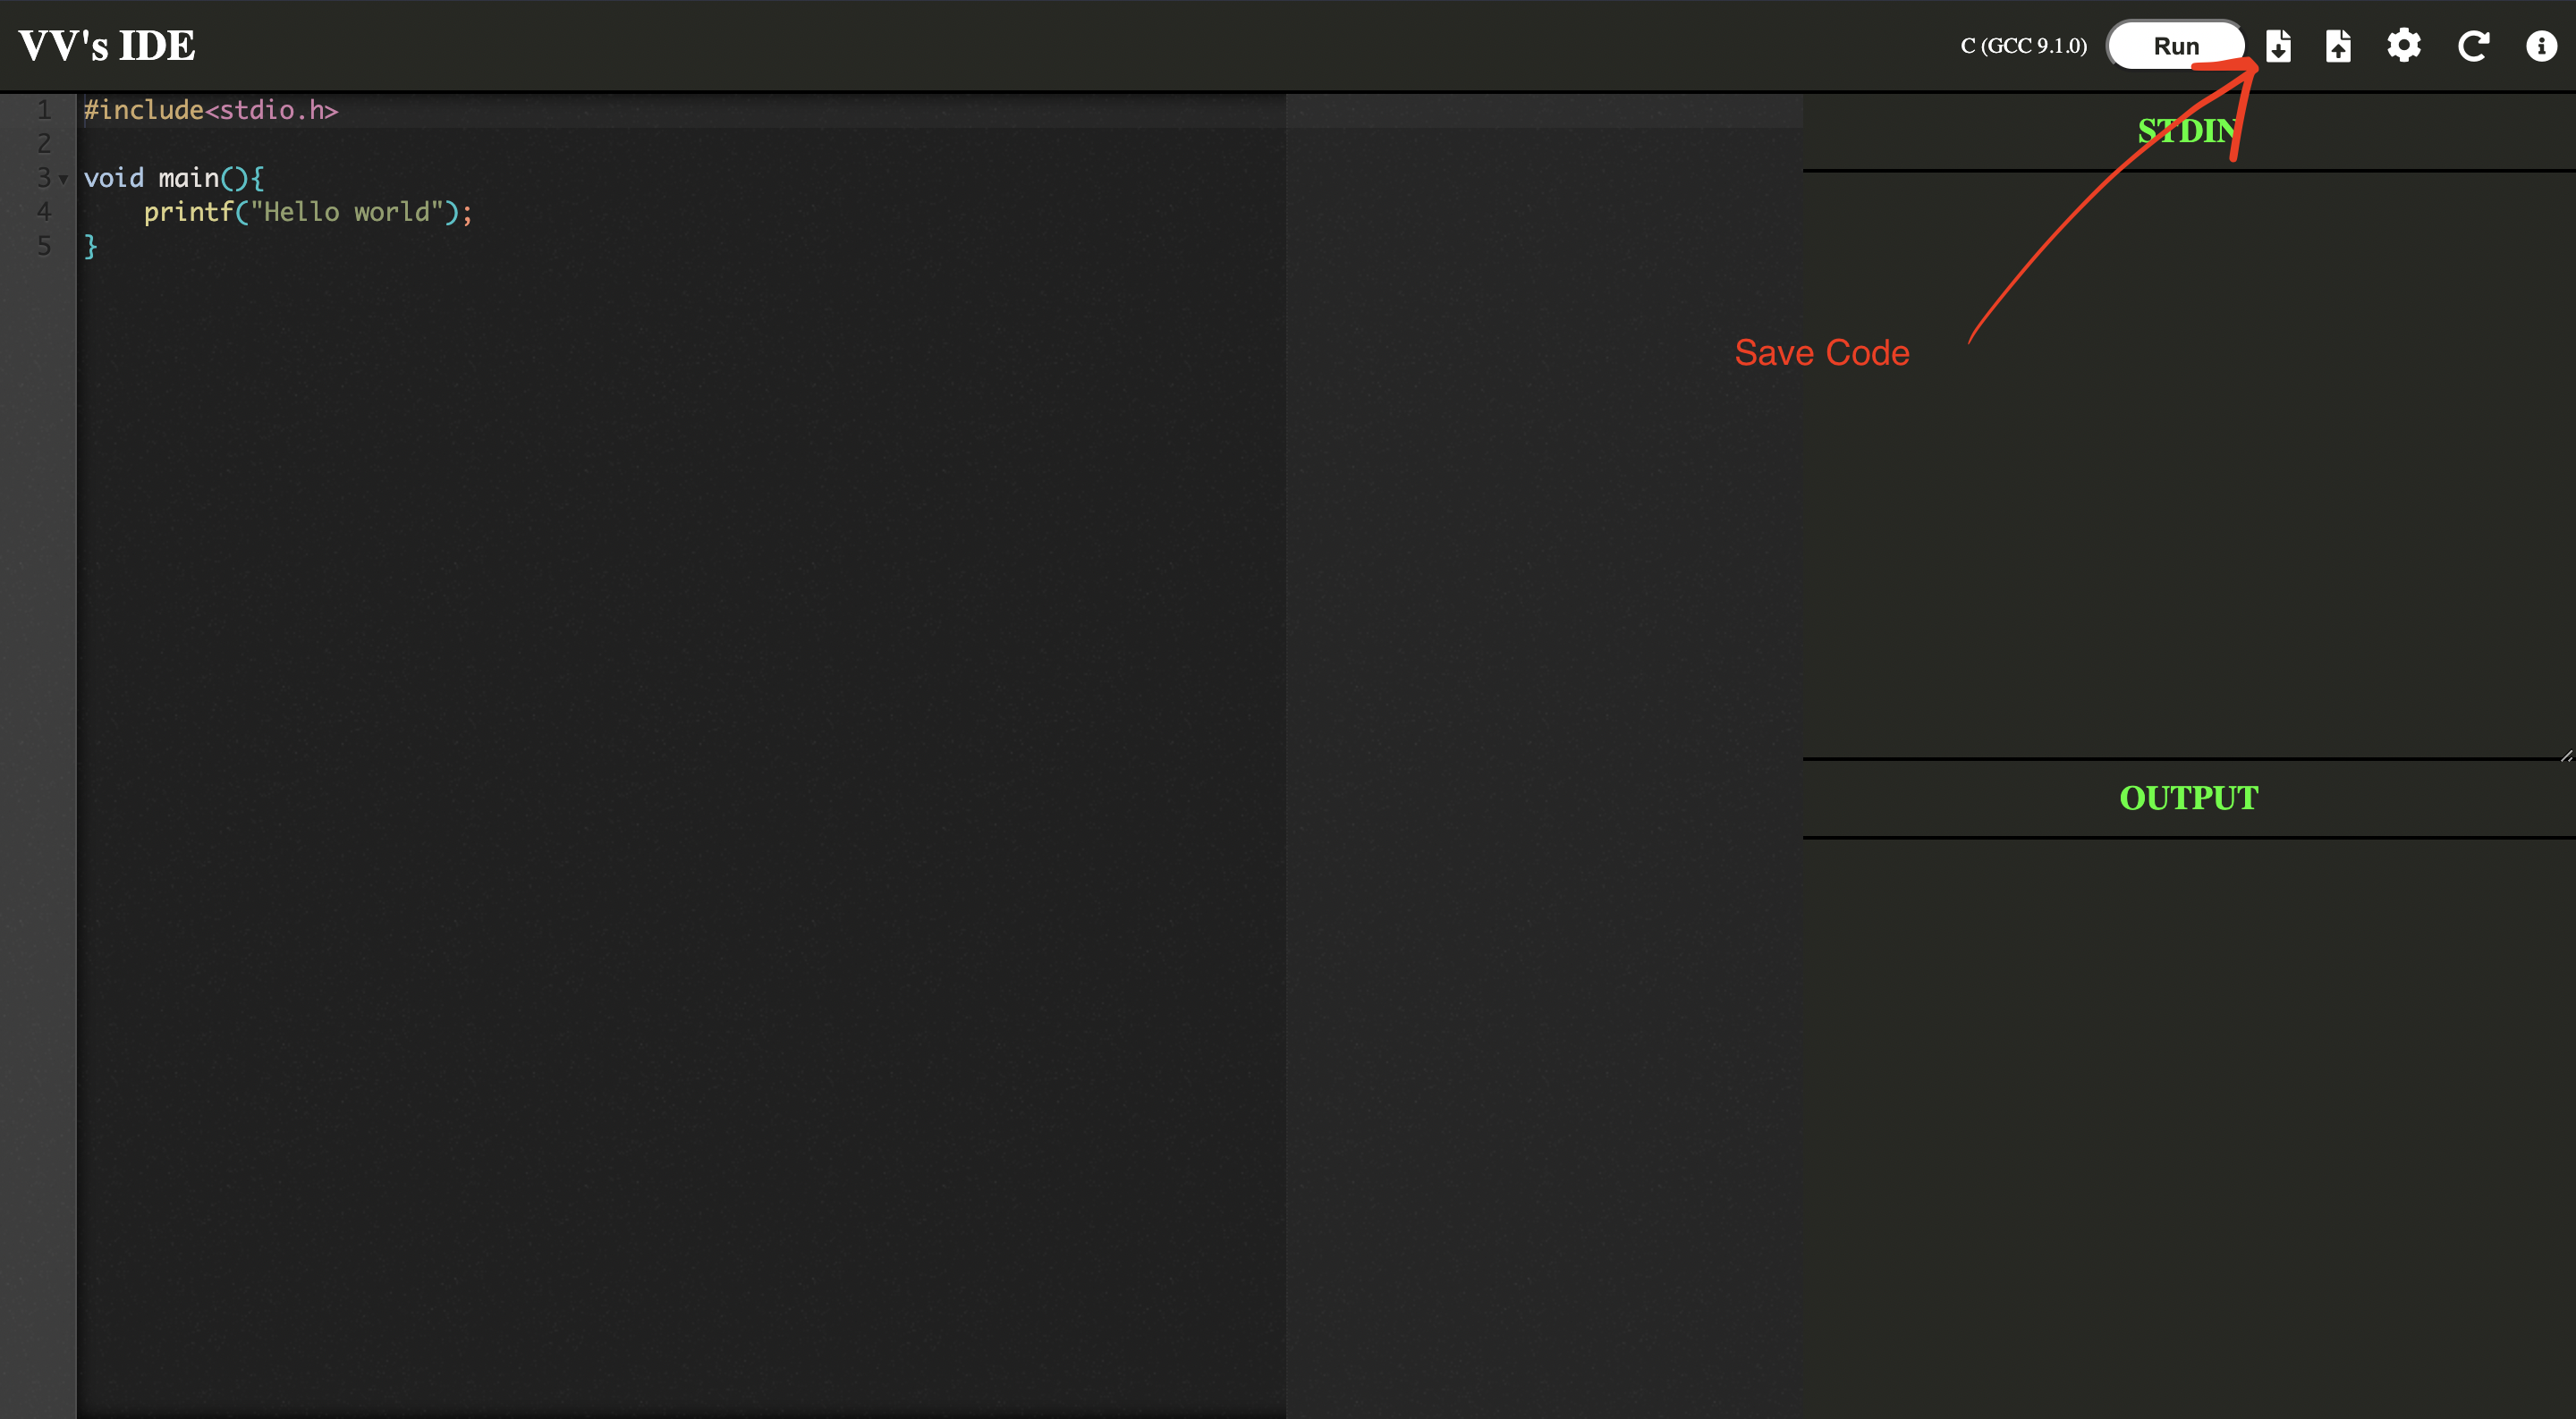The image size is (2576, 1419).
Task: Click the upload file icon
Action: 2338,46
